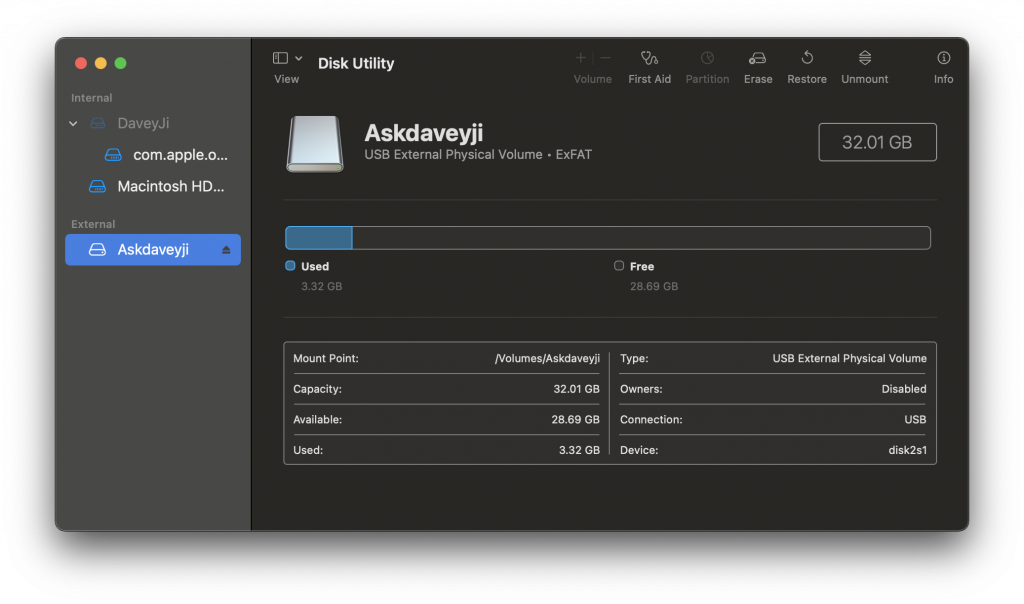Click the Askdaveyji volume title

tap(424, 133)
